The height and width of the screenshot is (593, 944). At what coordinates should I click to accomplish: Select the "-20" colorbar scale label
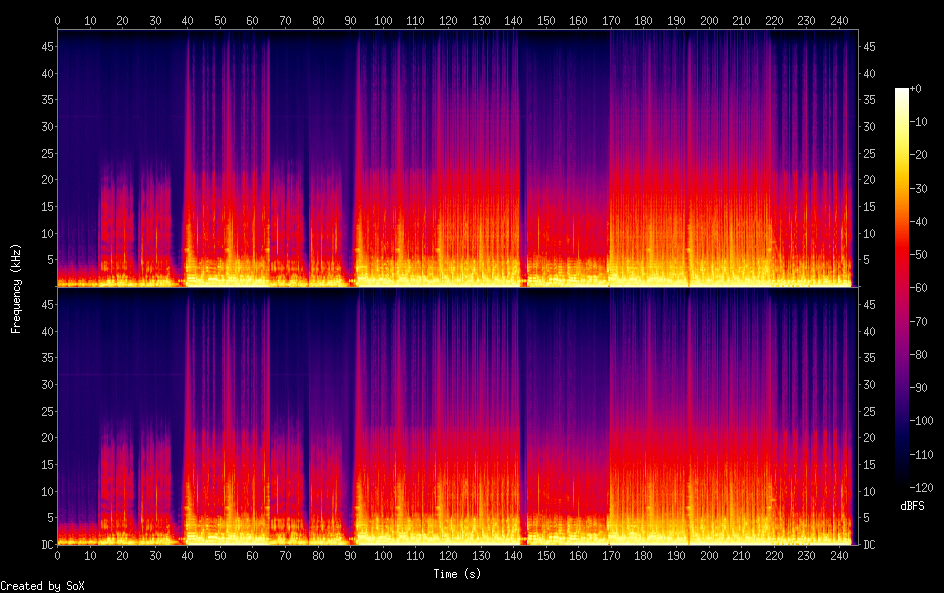tap(918, 155)
